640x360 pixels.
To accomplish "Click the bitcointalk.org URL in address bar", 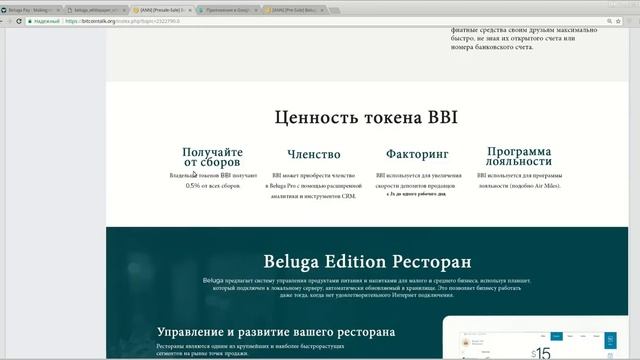I will pyautogui.click(x=122, y=21).
